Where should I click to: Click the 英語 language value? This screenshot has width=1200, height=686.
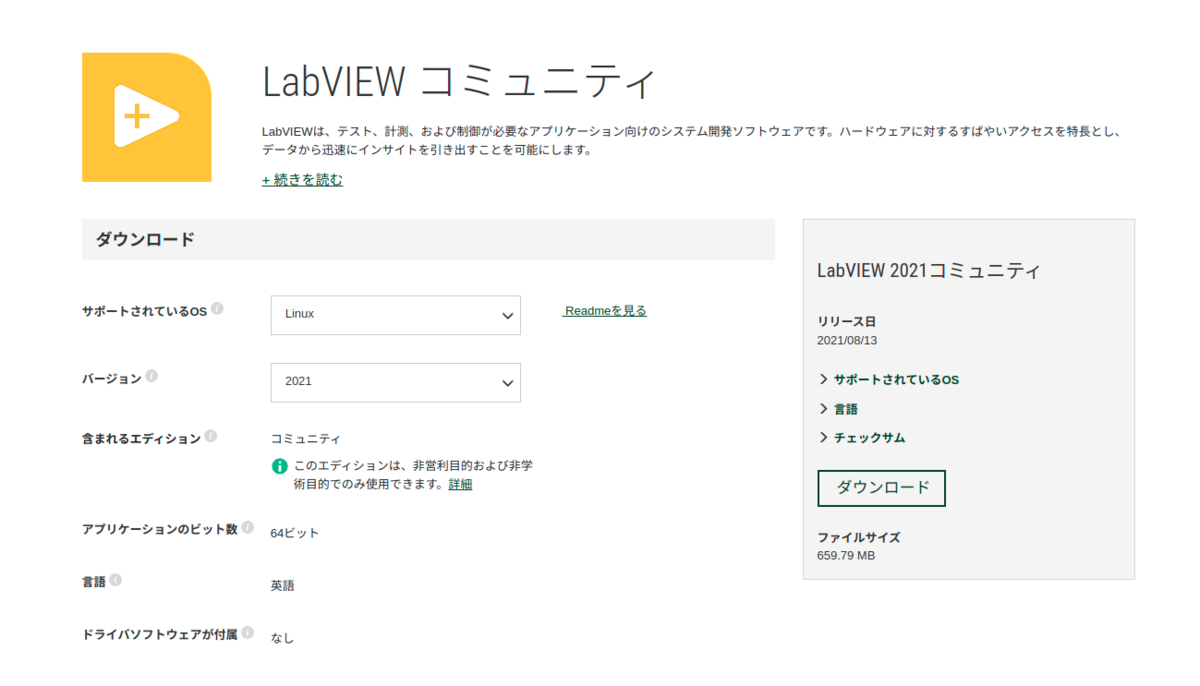[283, 586]
